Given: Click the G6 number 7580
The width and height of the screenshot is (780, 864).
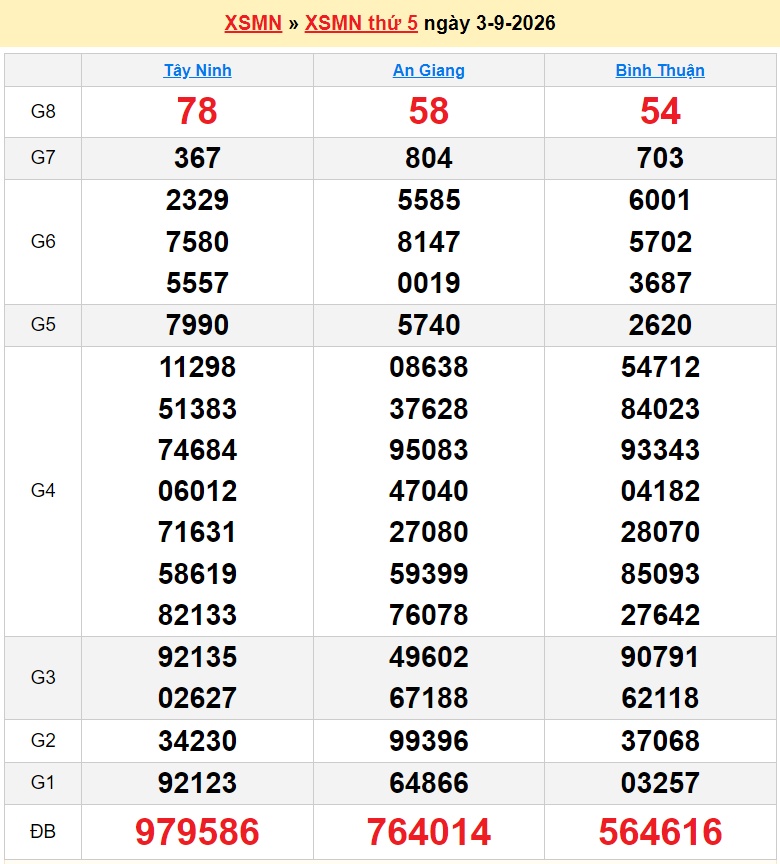Looking at the screenshot, I should 197,242.
